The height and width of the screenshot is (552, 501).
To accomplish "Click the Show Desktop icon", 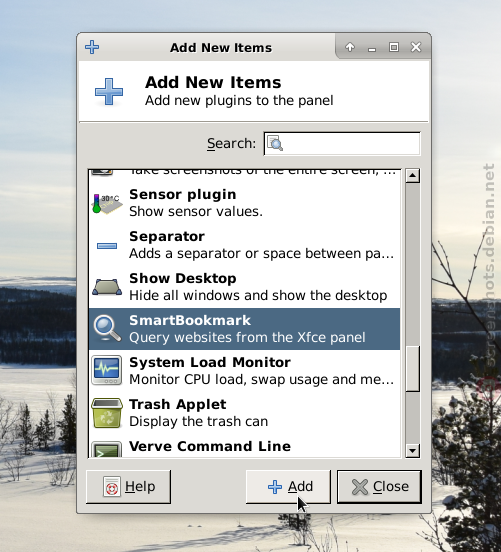I will click(x=107, y=287).
